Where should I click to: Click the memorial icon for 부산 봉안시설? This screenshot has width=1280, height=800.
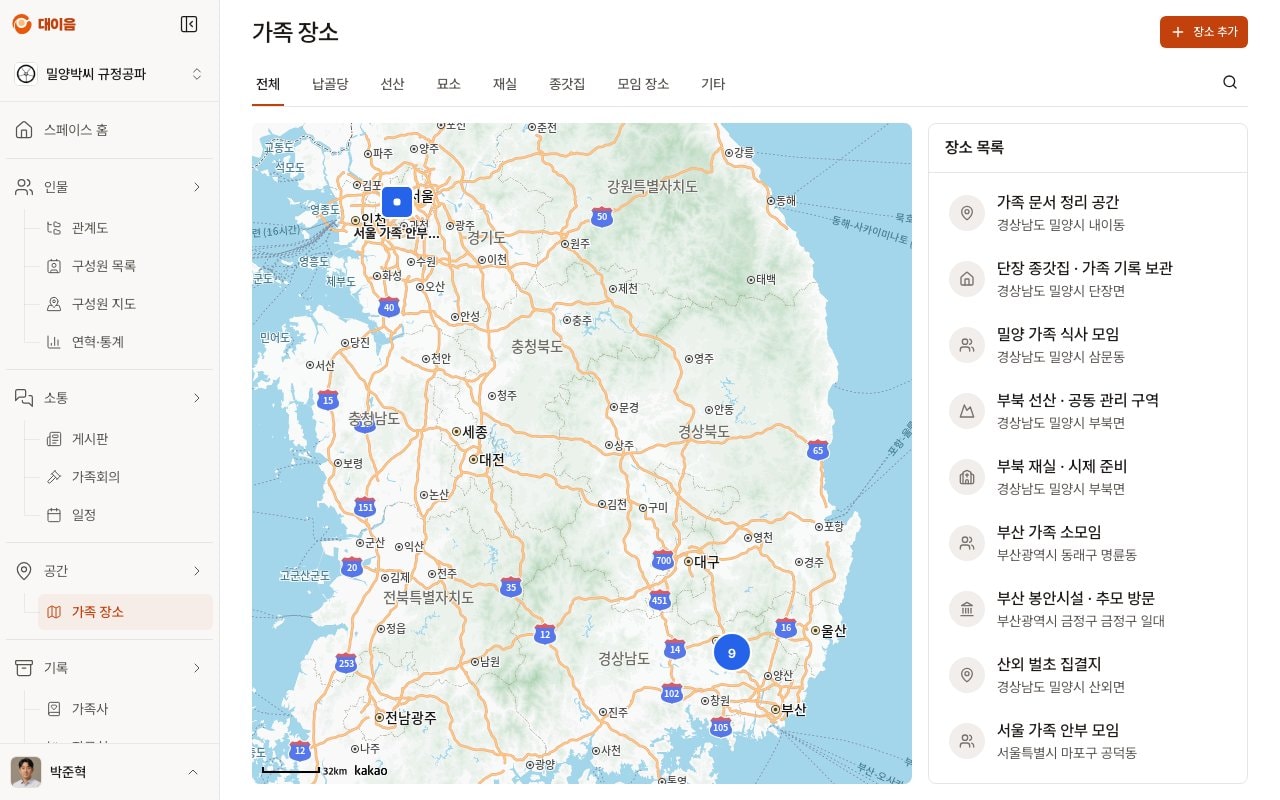[x=967, y=609]
